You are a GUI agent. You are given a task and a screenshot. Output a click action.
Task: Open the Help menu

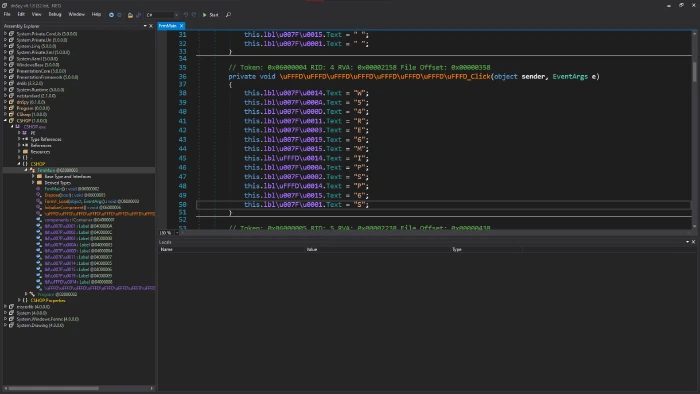coord(96,14)
